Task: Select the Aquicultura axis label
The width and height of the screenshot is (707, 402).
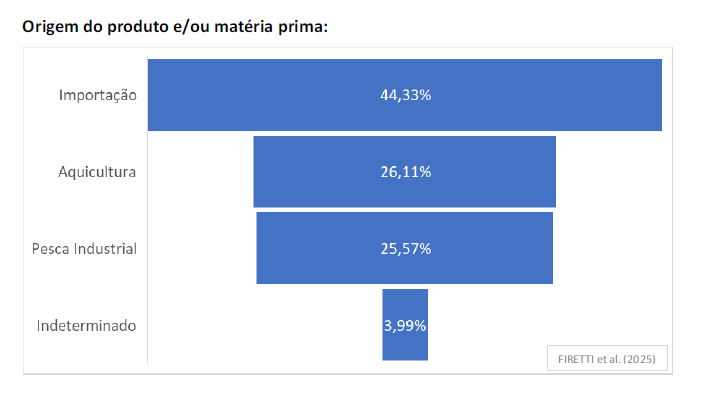Action: (97, 172)
